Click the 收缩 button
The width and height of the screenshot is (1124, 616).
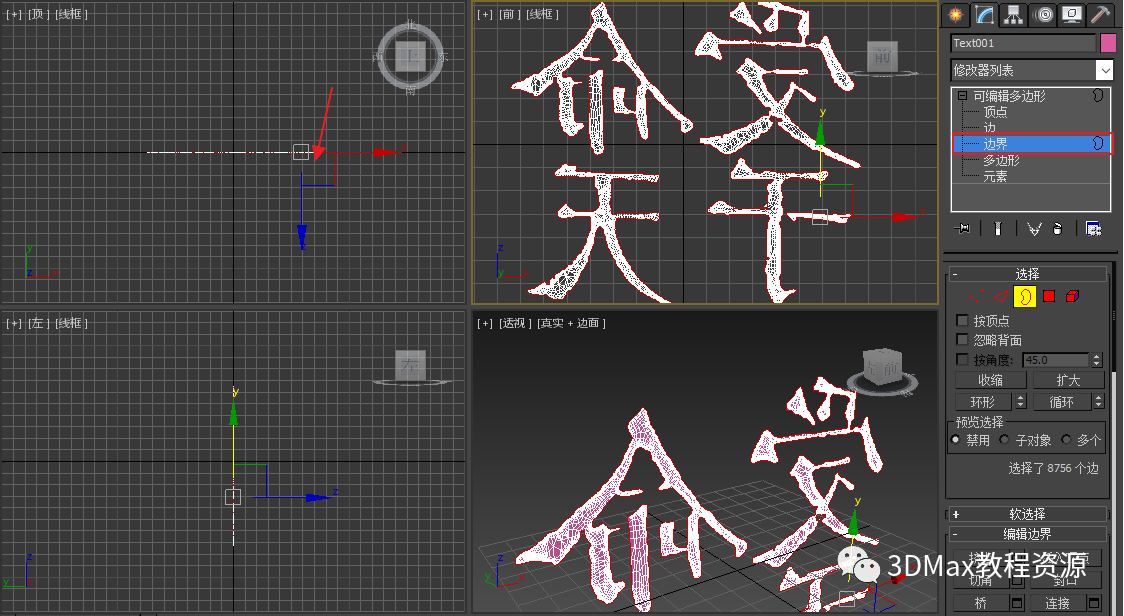pos(991,379)
